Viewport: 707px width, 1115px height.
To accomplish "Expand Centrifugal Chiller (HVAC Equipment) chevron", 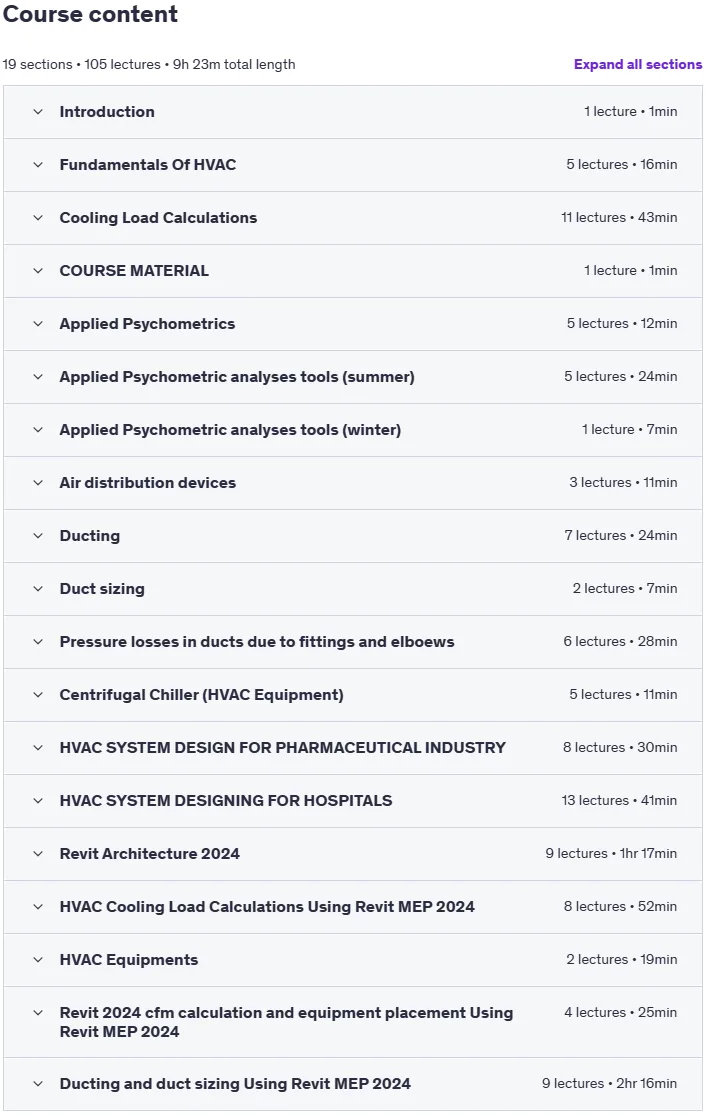I will click(x=38, y=695).
